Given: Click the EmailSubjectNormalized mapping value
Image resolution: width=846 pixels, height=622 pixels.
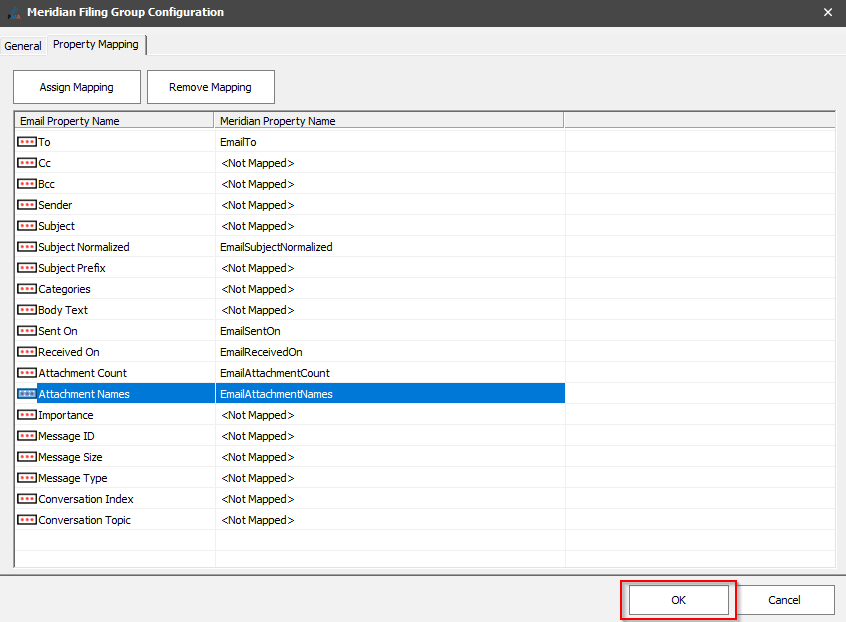Looking at the screenshot, I should click(x=276, y=247).
